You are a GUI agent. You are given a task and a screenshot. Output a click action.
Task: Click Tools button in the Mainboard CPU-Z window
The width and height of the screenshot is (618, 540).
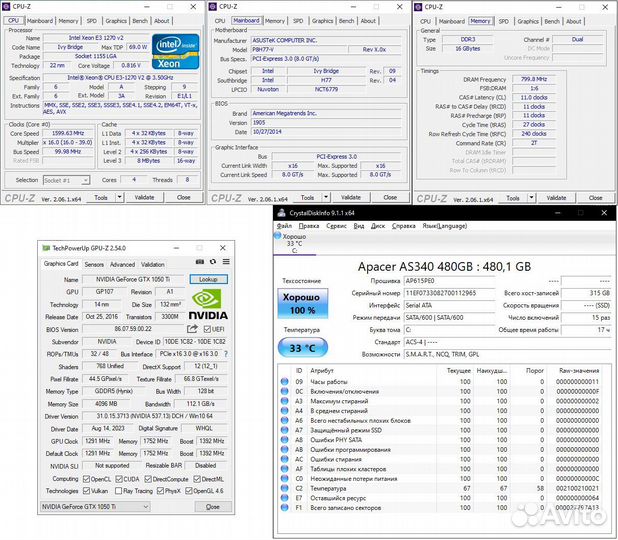tap(307, 197)
